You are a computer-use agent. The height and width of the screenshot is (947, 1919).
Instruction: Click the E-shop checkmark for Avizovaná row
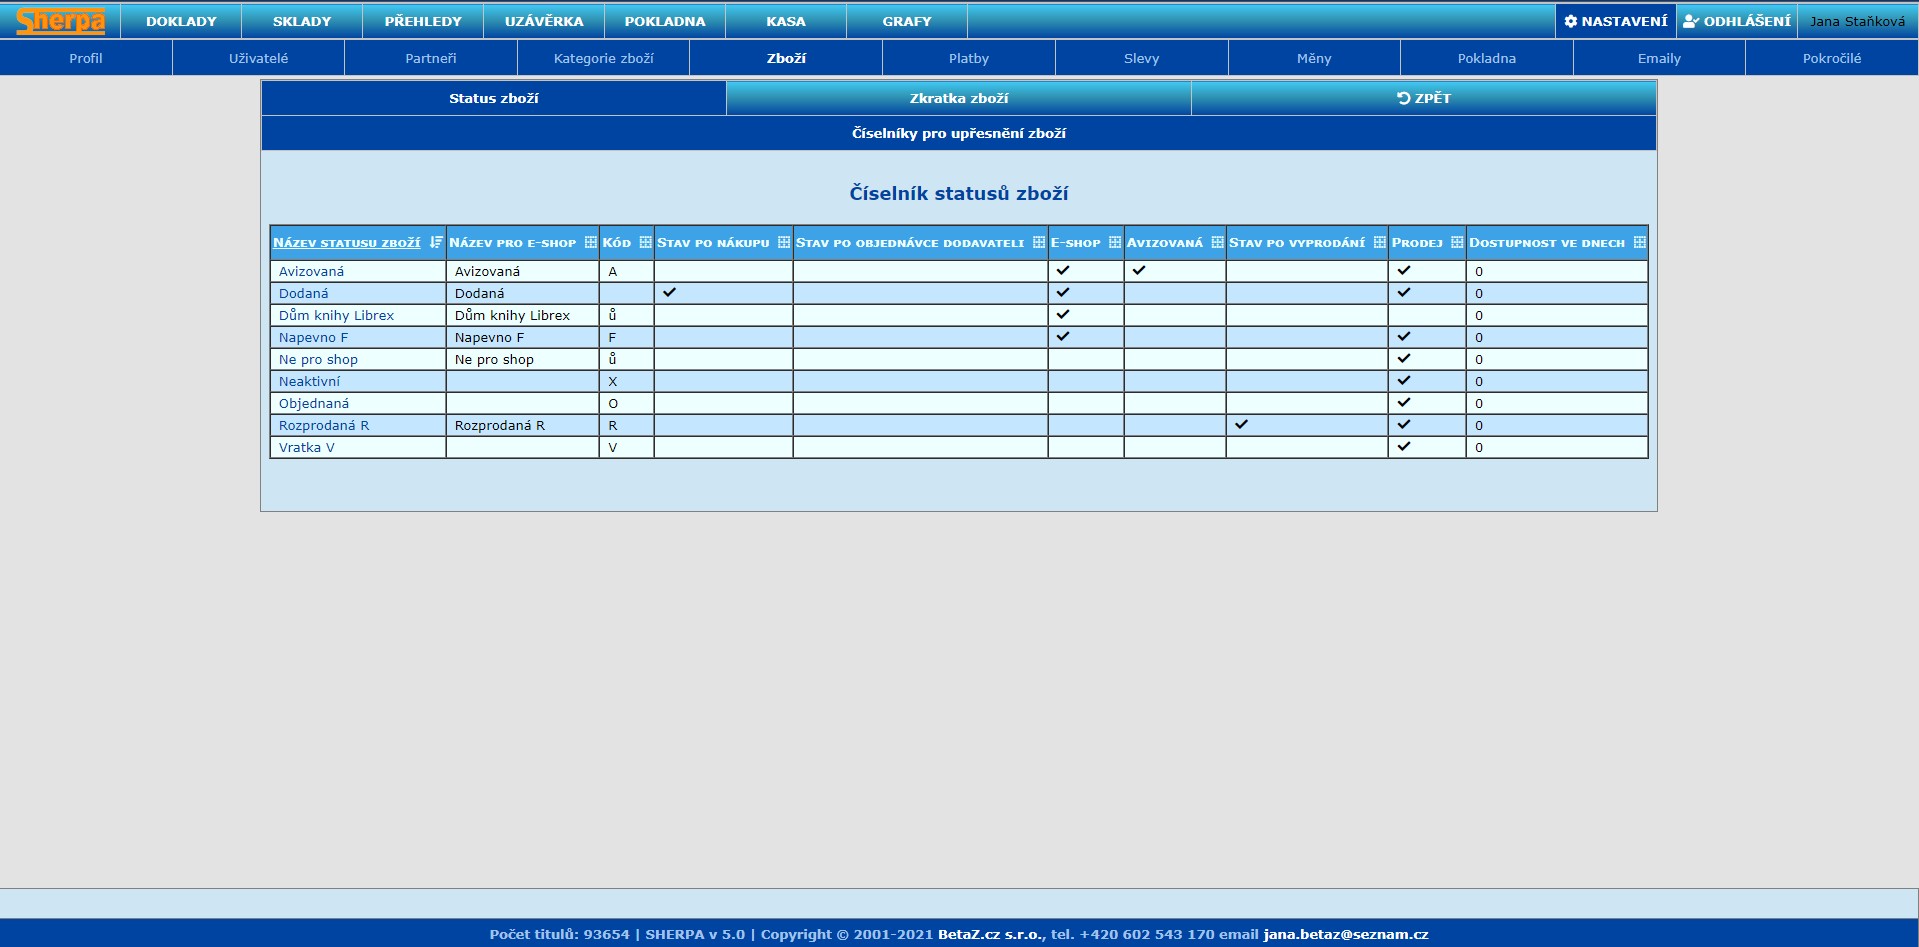click(x=1063, y=270)
